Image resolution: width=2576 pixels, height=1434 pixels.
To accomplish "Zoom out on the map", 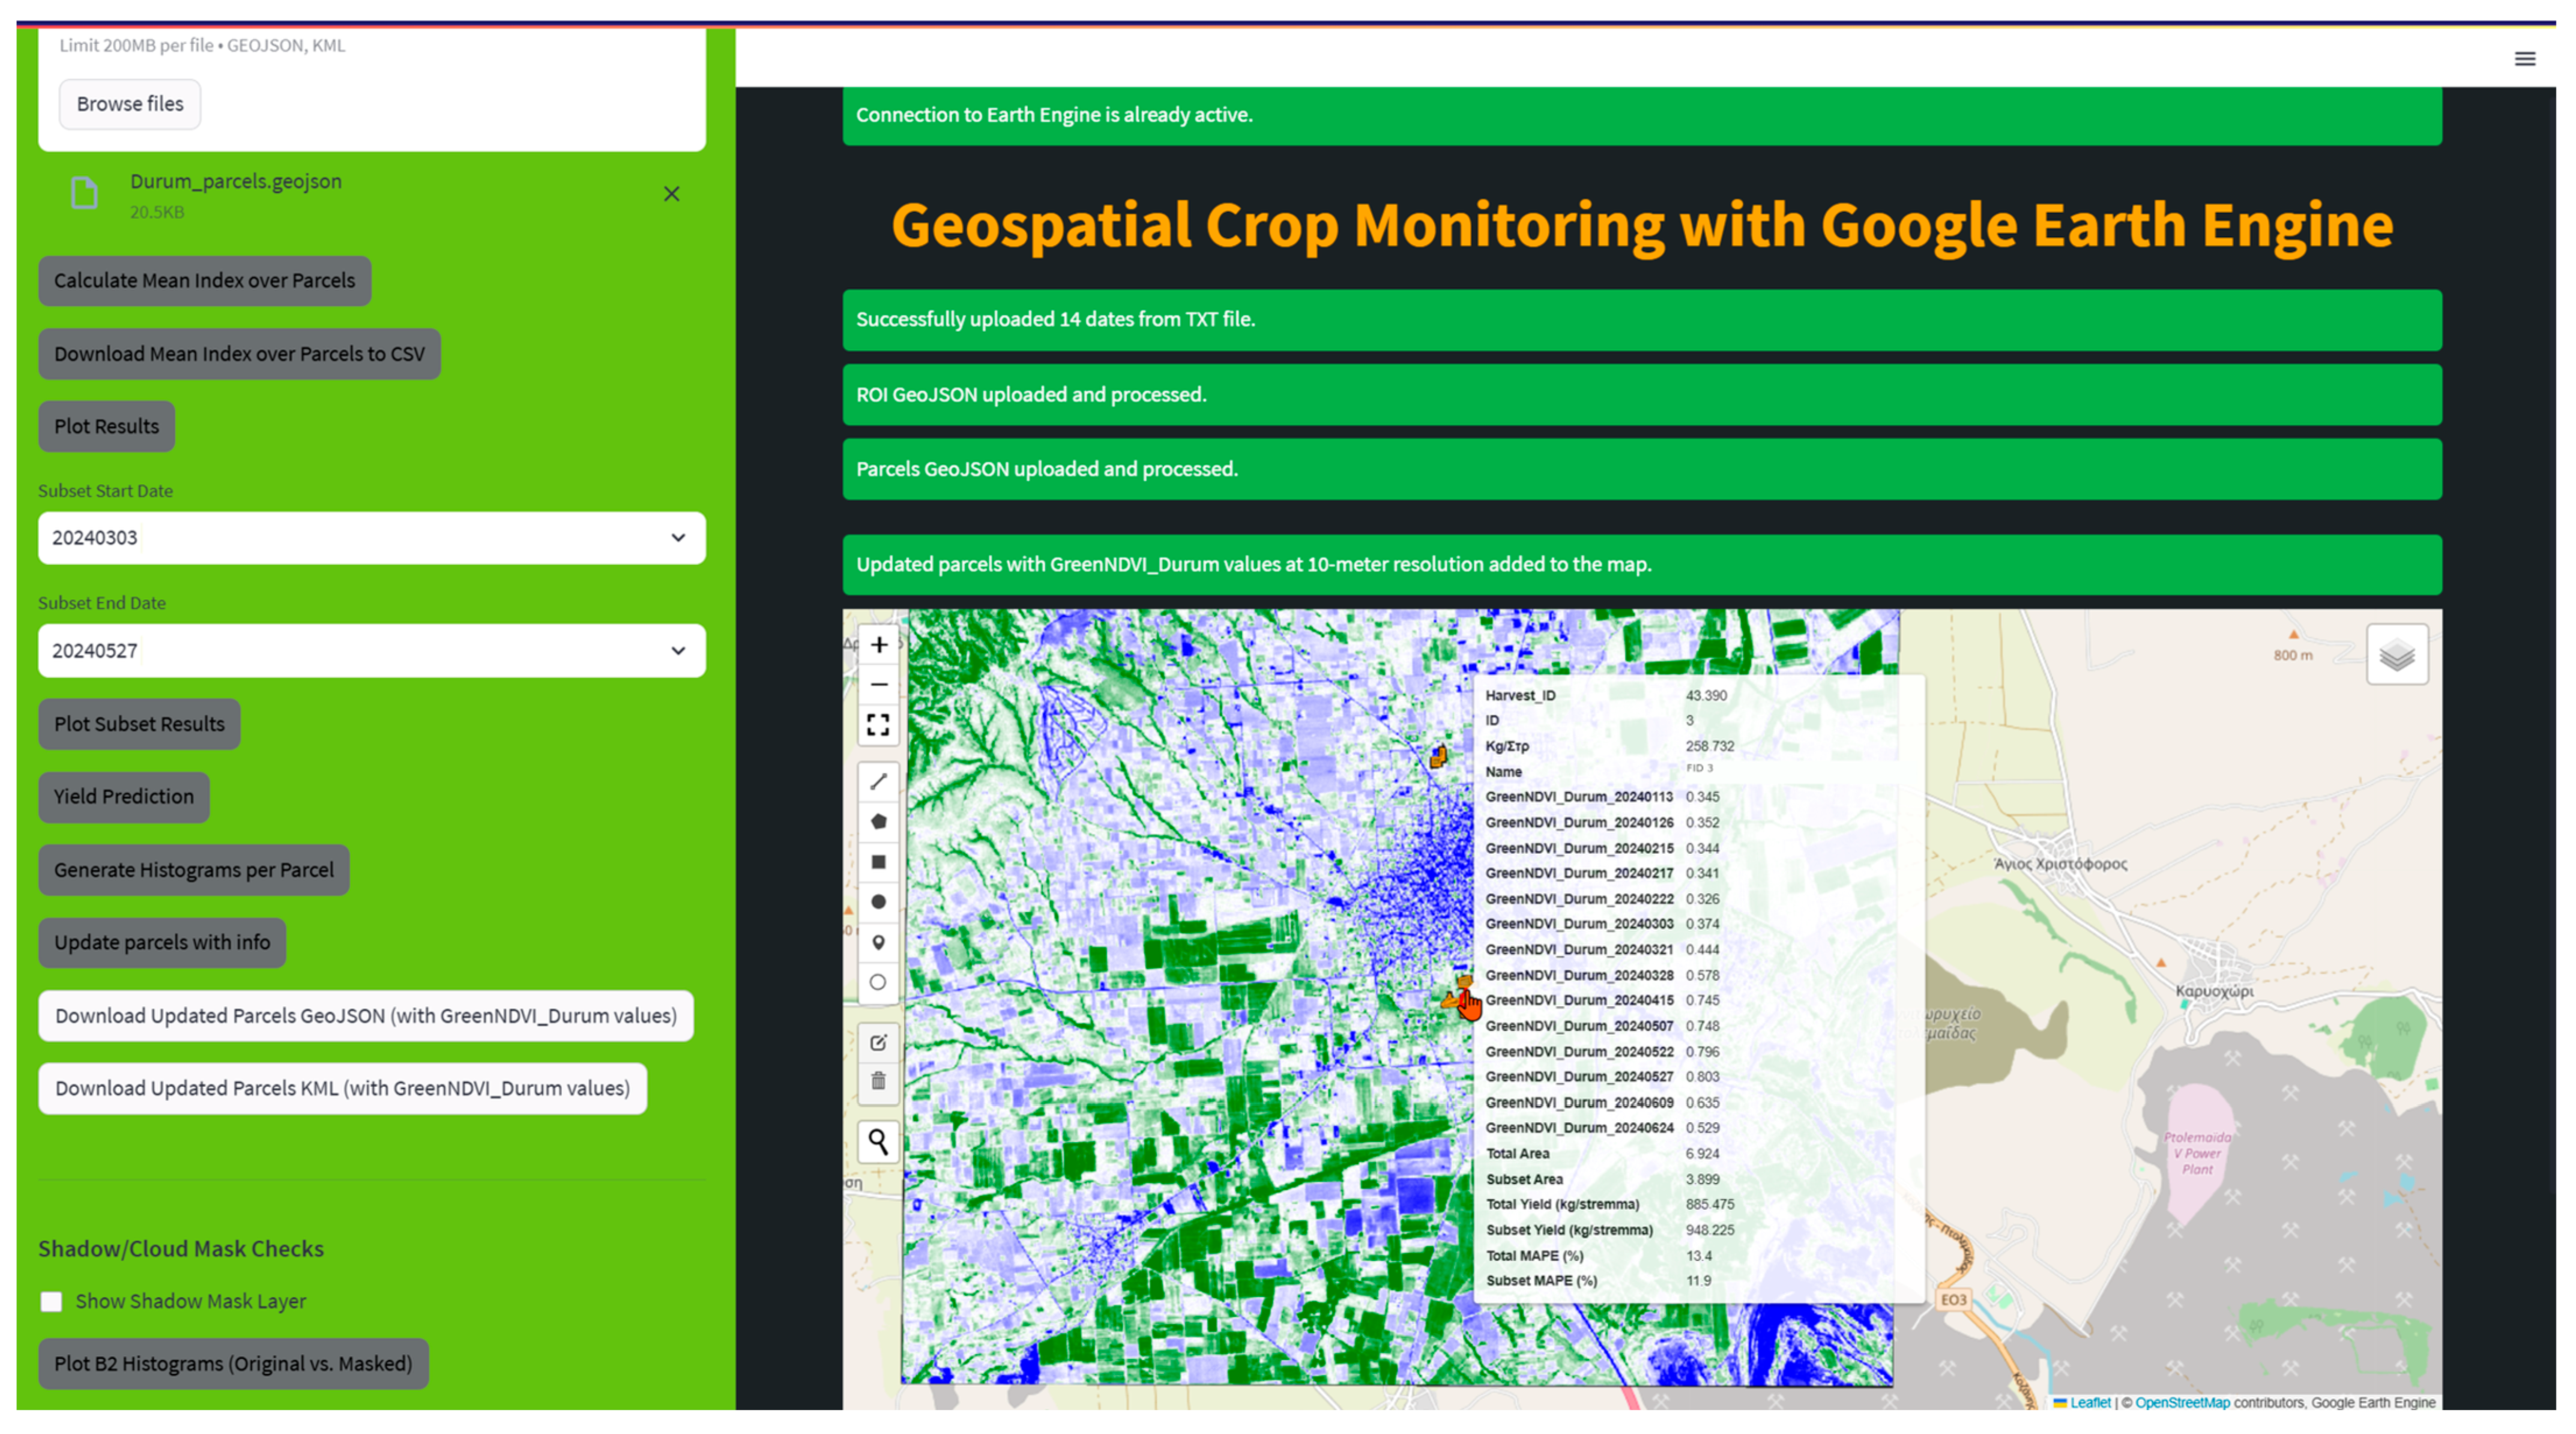I will [x=878, y=685].
